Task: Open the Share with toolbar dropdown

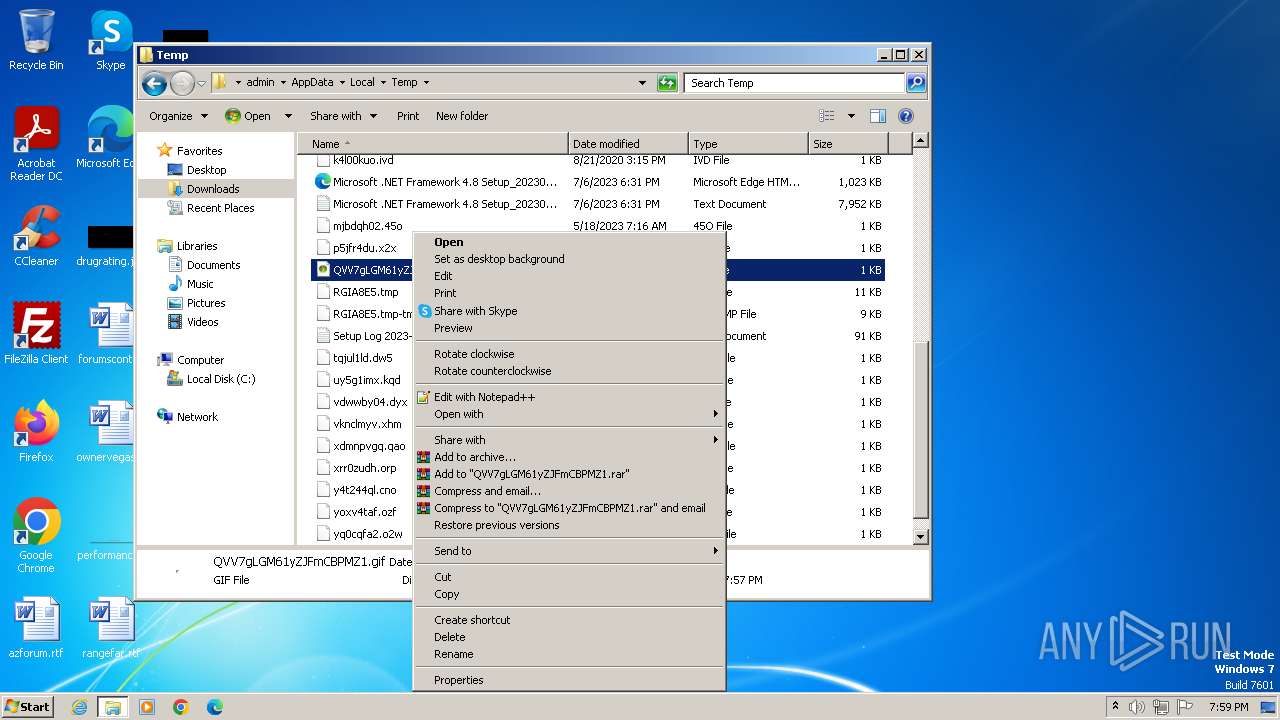Action: [343, 116]
